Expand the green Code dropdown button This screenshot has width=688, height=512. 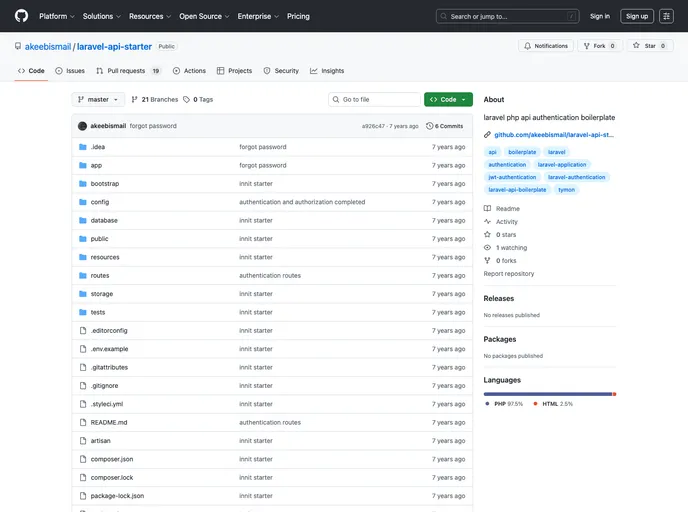(447, 100)
